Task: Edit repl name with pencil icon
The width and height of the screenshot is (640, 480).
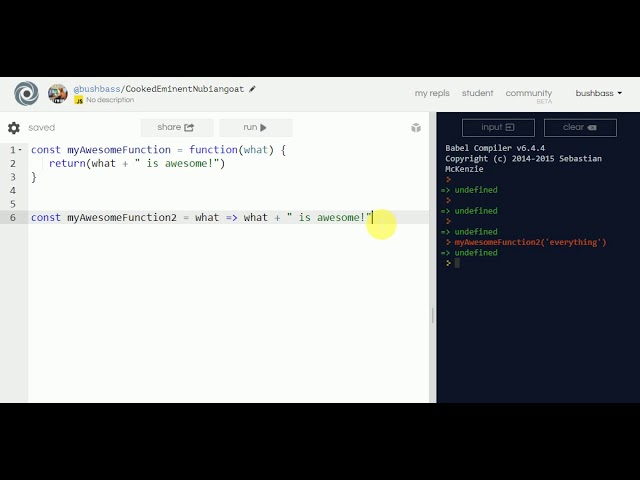Action: tap(252, 89)
